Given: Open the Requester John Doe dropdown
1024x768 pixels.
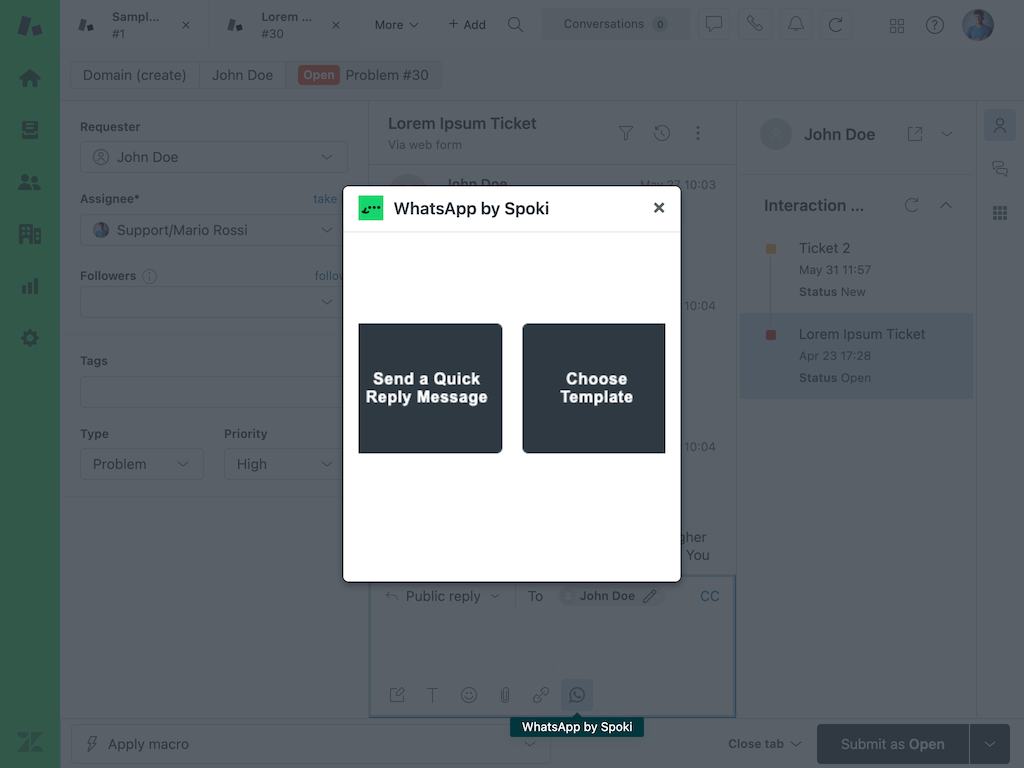Looking at the screenshot, I should point(214,157).
